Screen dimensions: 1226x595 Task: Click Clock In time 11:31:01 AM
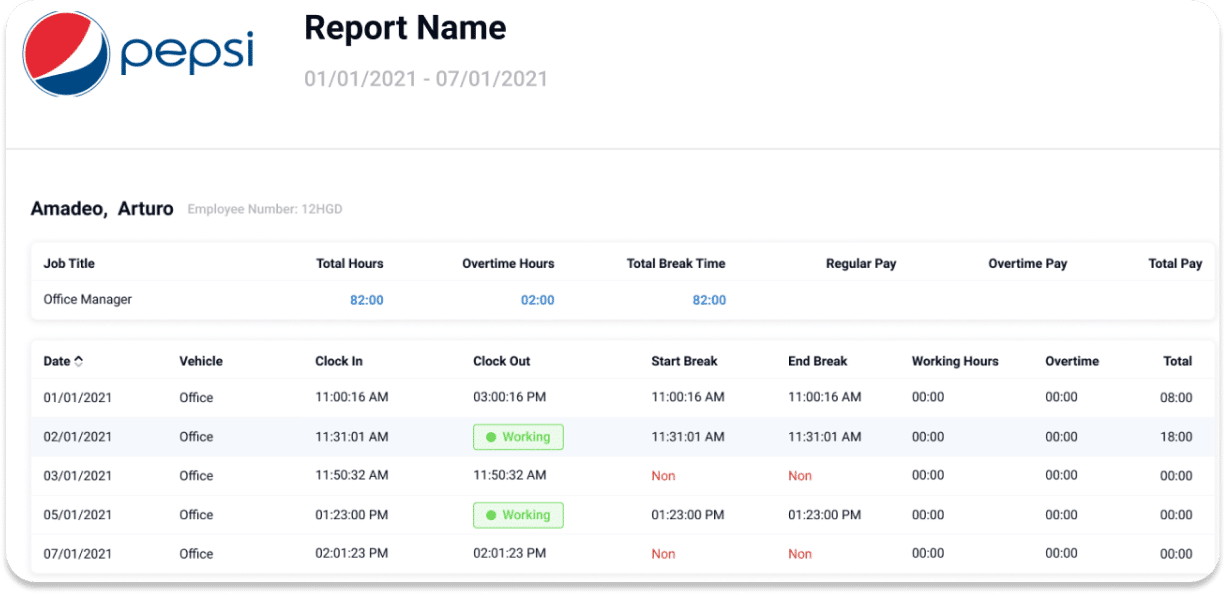[352, 437]
